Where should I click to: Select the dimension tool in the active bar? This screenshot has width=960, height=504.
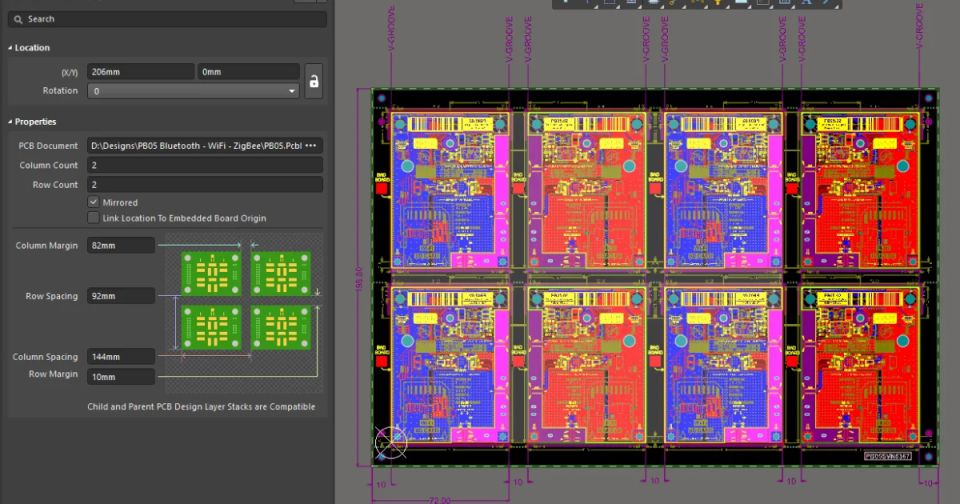coord(783,3)
